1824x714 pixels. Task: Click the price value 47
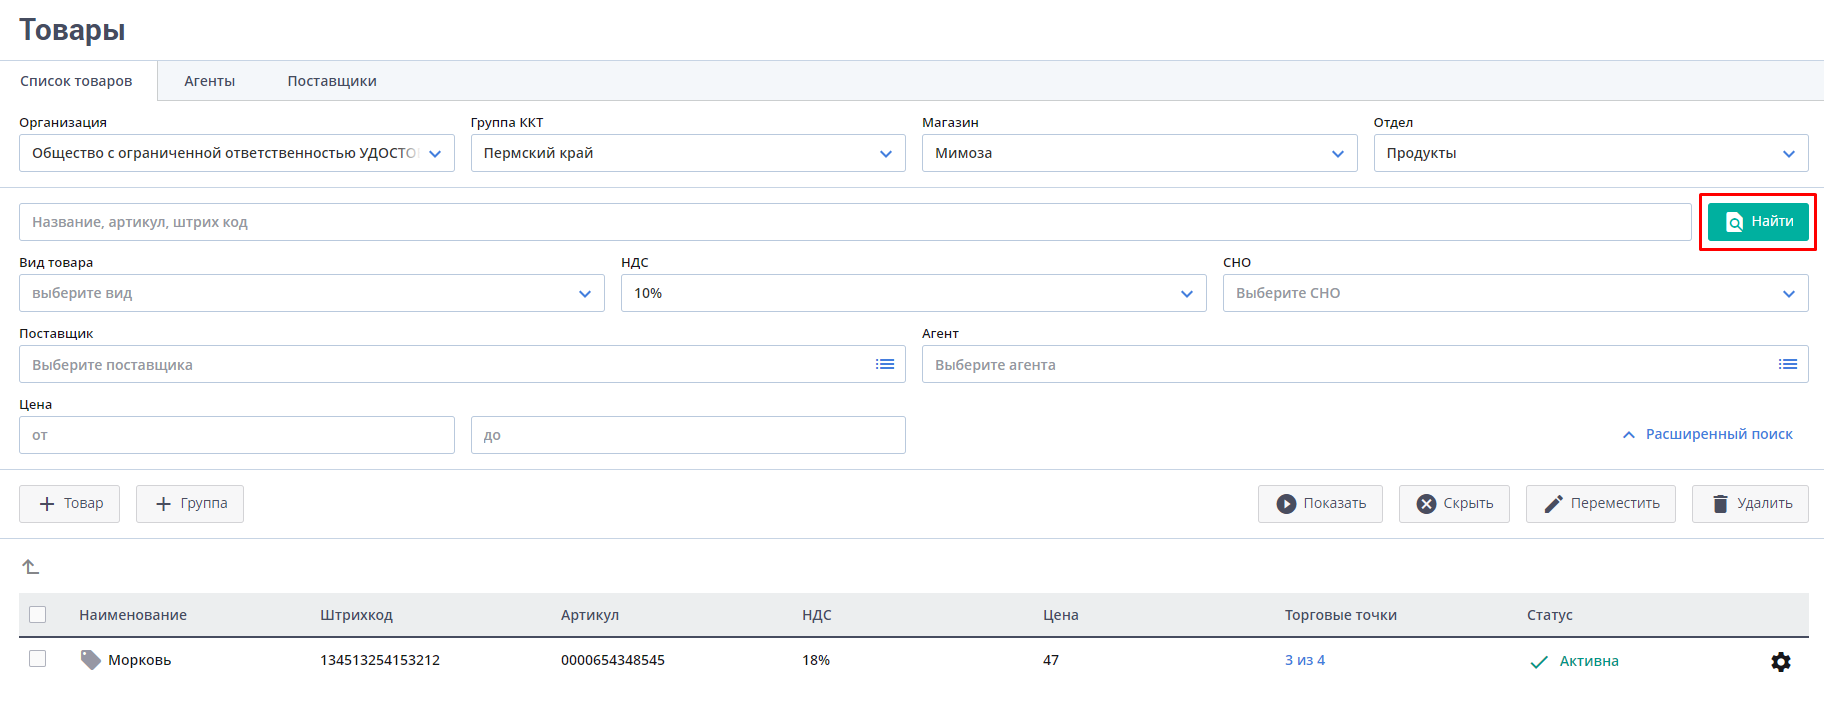(1051, 660)
